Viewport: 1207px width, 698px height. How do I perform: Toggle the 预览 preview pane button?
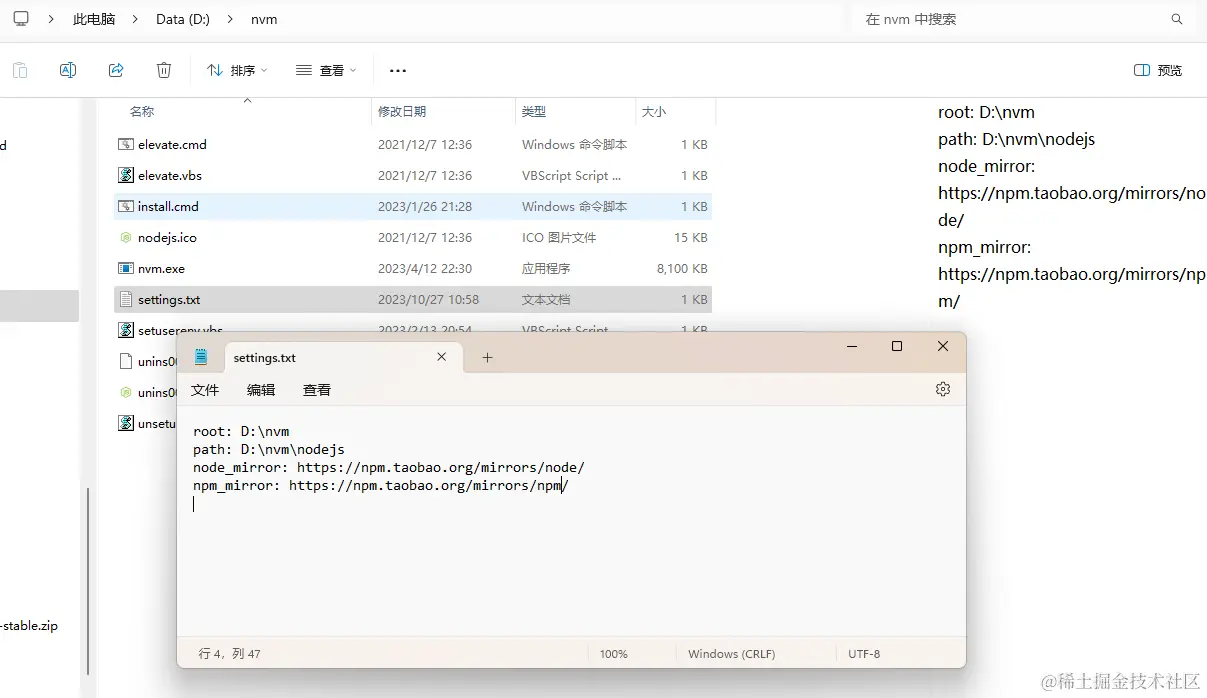tap(1158, 70)
